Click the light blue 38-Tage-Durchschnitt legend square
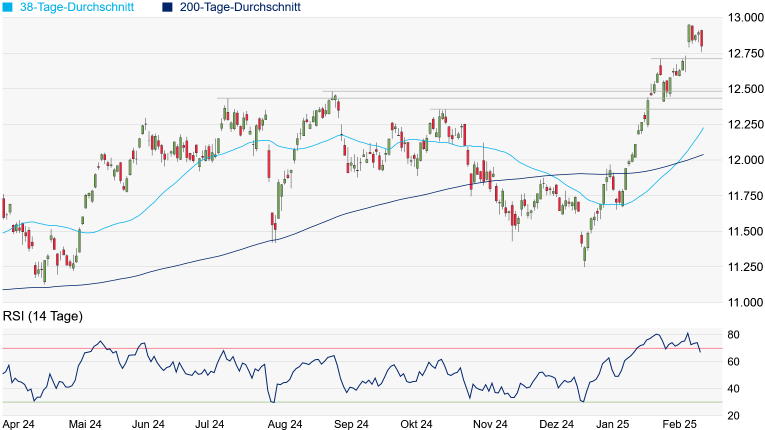This screenshot has width=765, height=430. [8, 7]
